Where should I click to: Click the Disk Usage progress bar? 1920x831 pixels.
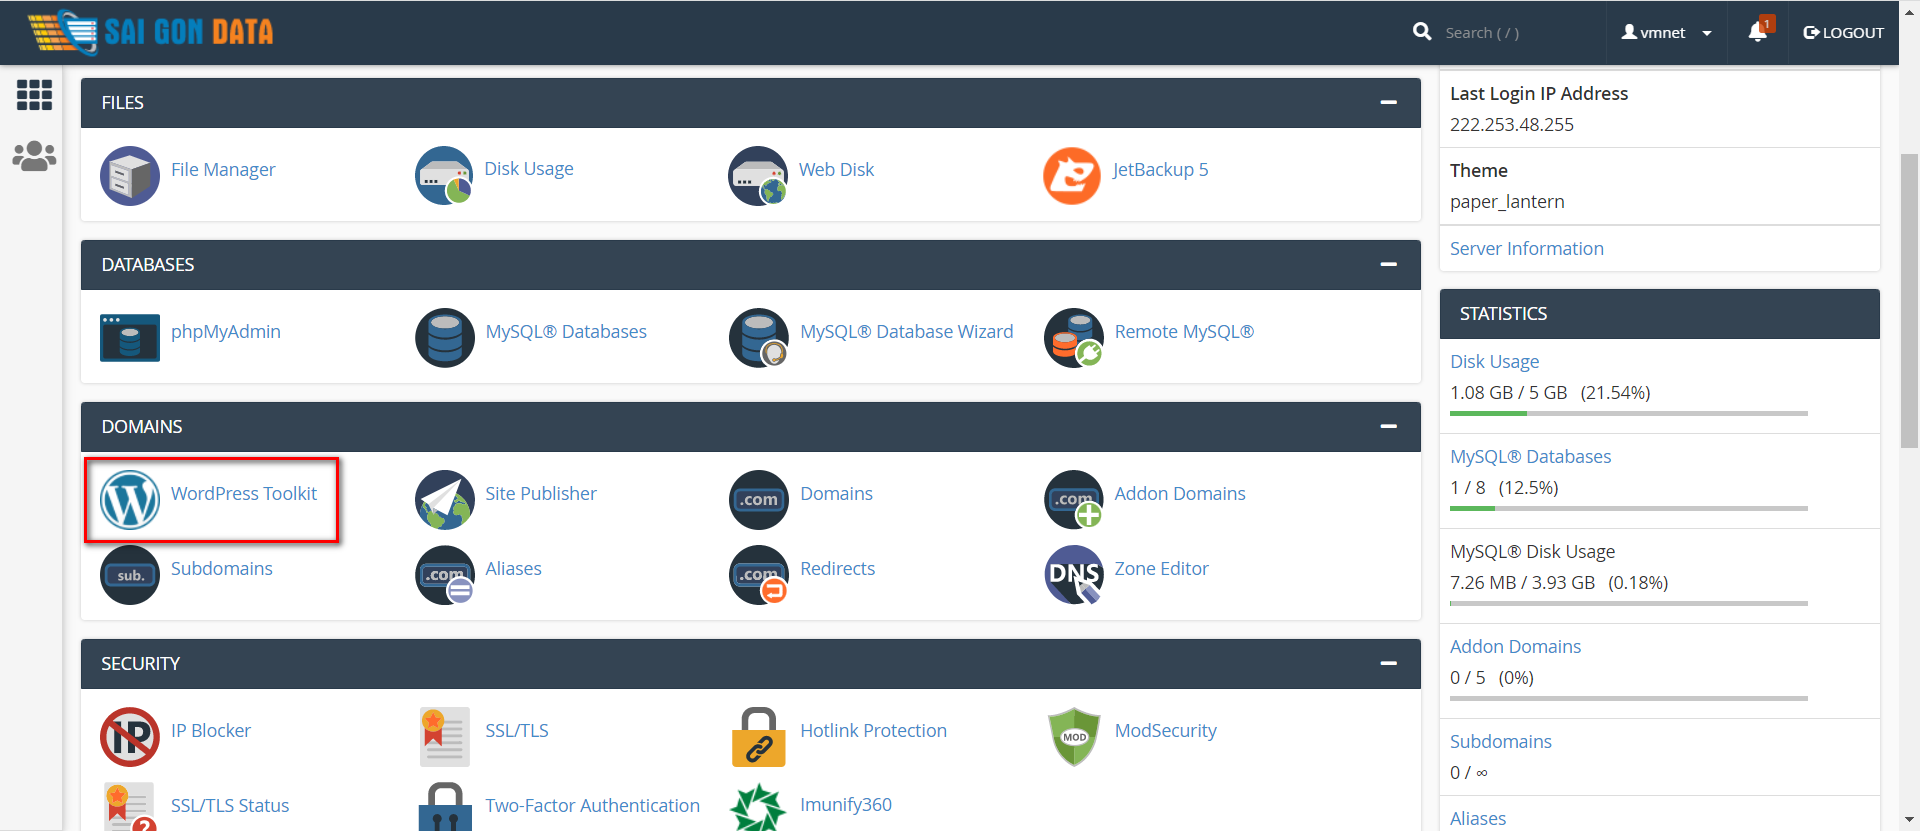click(x=1628, y=413)
